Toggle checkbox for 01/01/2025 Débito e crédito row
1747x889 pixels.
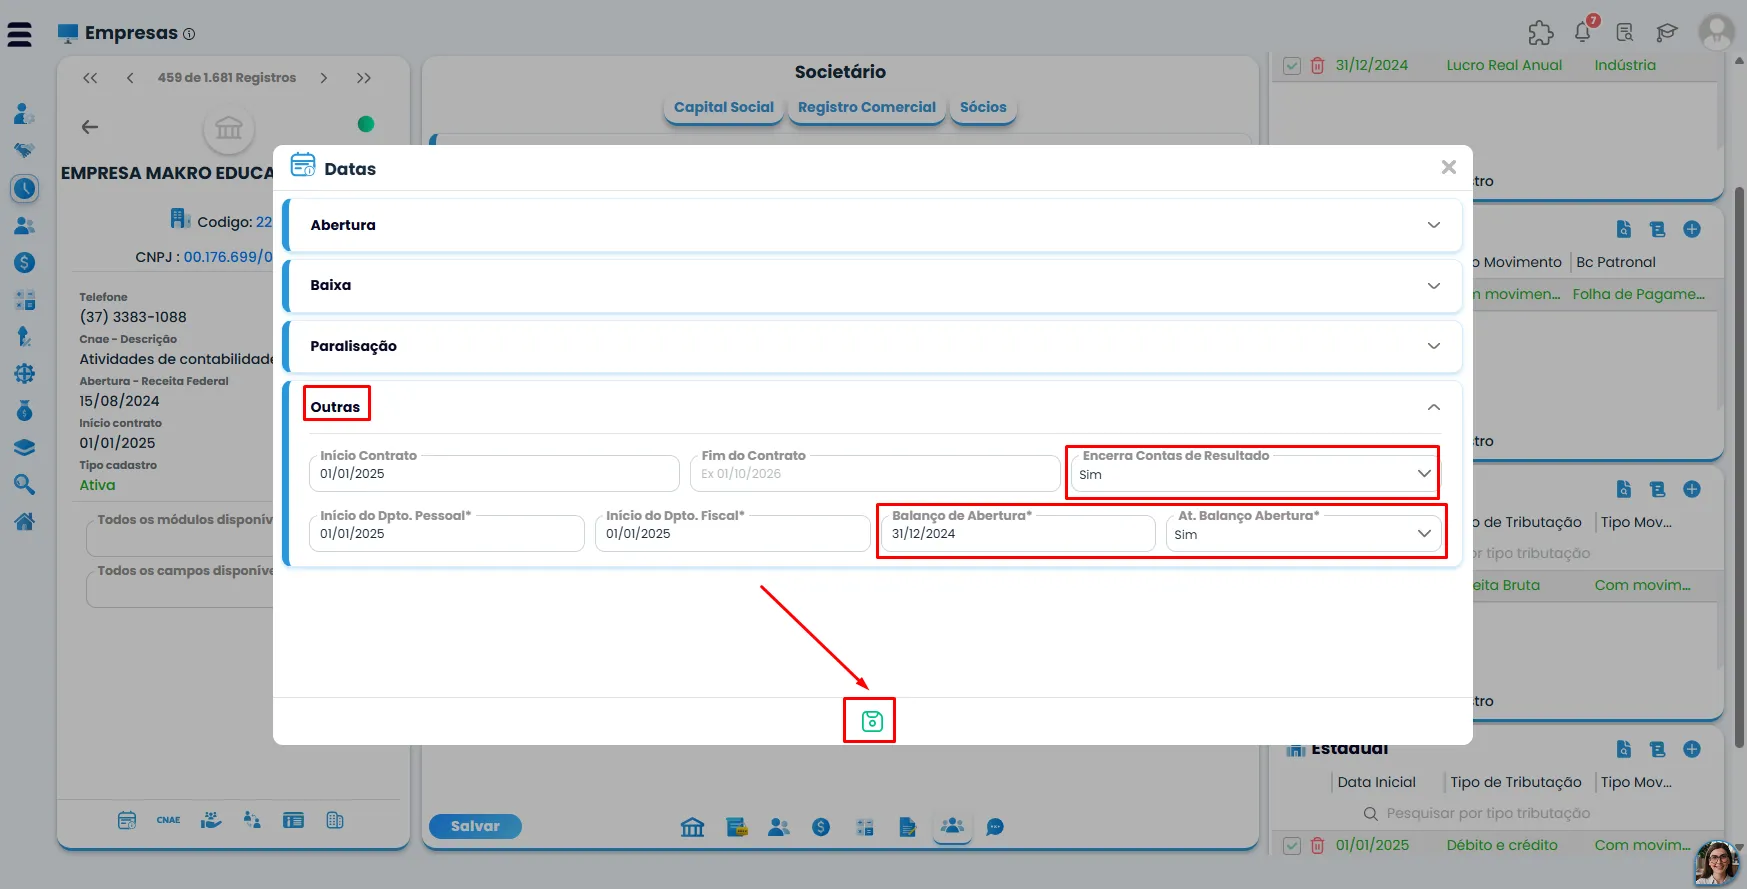(x=1292, y=845)
